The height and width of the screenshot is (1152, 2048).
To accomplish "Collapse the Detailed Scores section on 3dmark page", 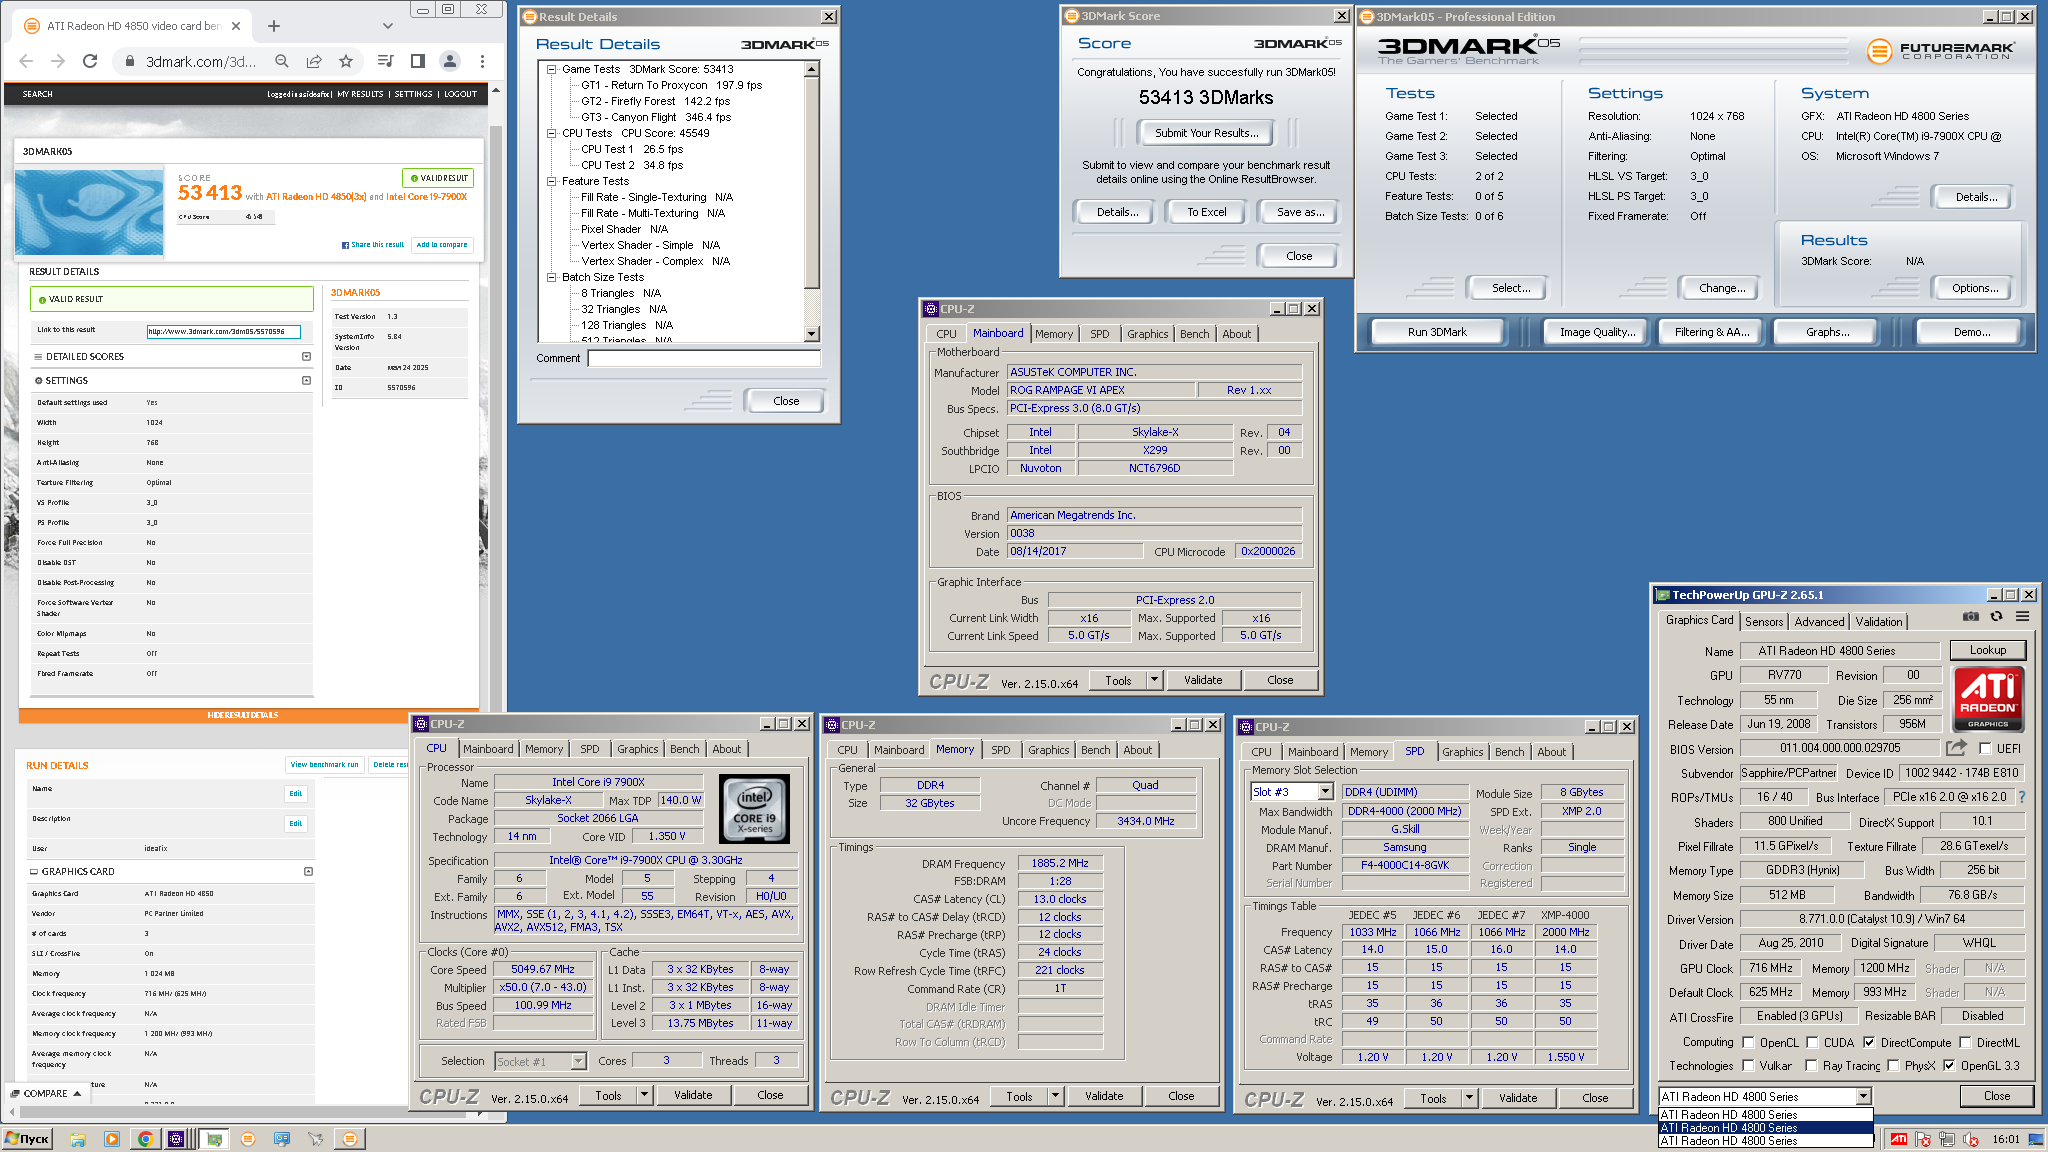I will point(306,356).
